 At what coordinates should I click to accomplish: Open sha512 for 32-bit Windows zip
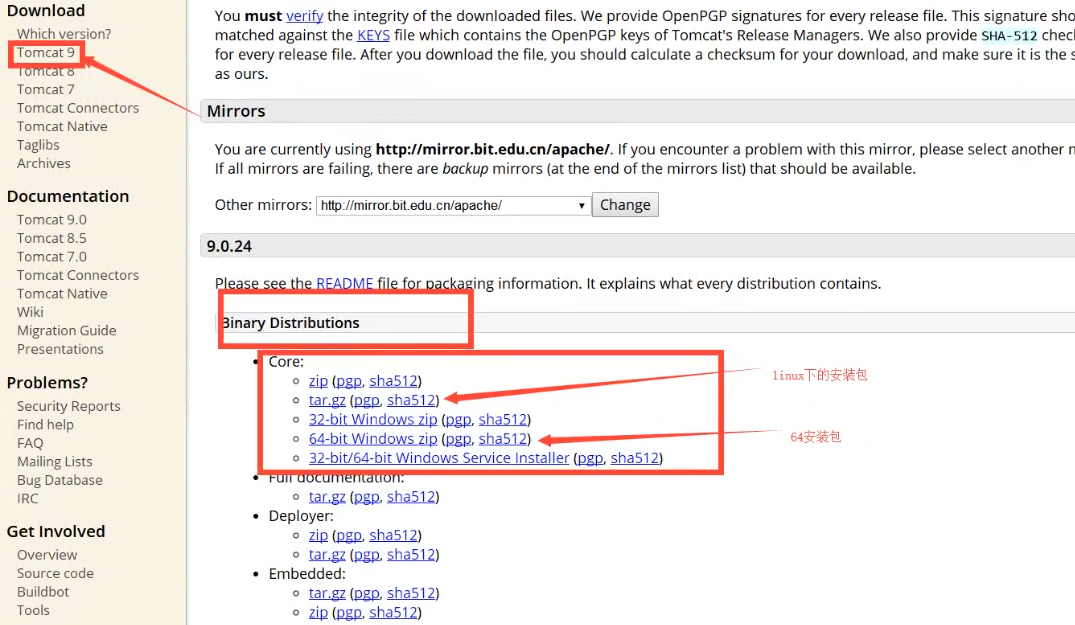(503, 419)
